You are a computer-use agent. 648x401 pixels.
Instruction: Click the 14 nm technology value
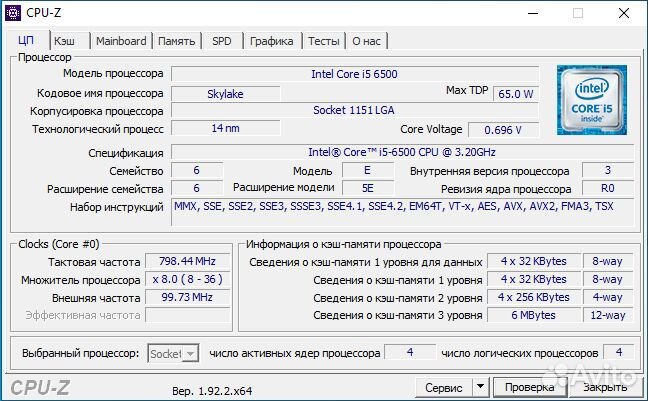coord(226,128)
